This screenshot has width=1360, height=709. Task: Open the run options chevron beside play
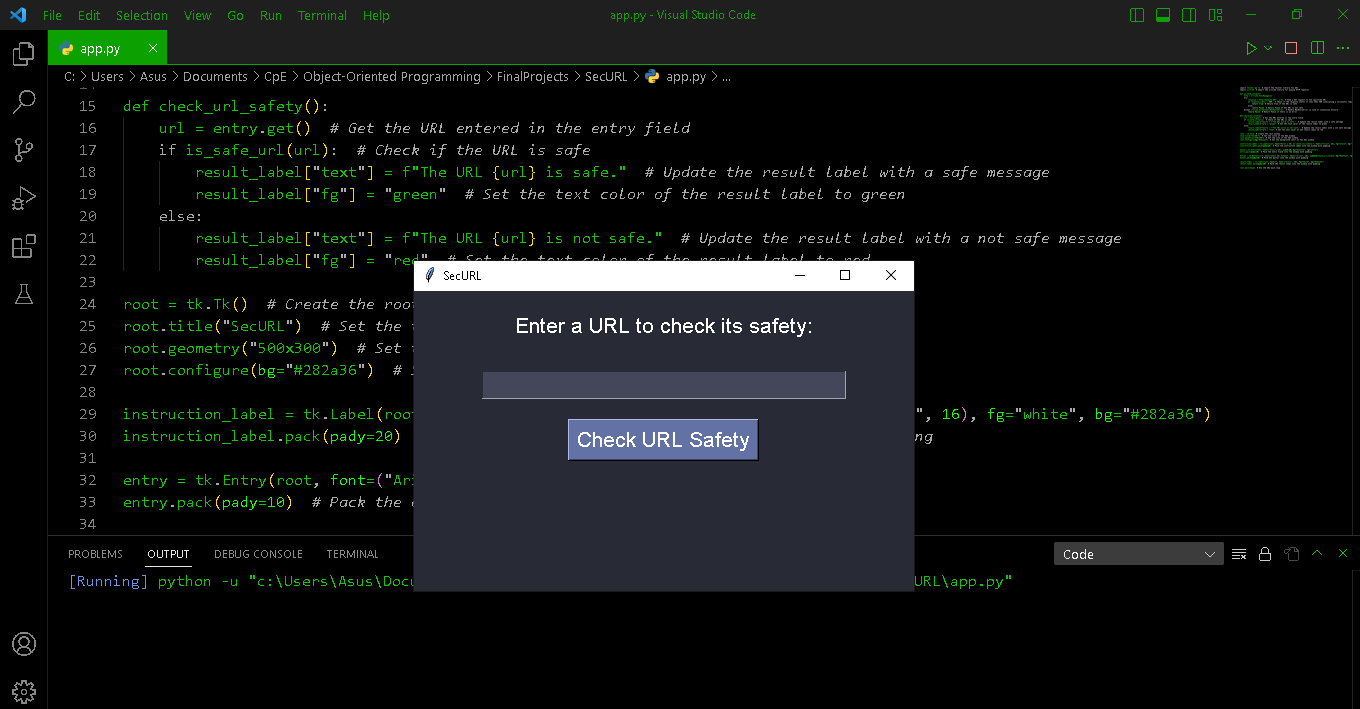tap(1267, 47)
